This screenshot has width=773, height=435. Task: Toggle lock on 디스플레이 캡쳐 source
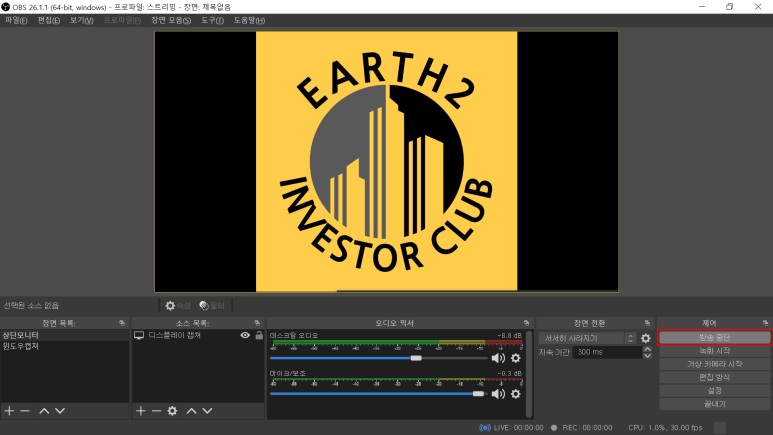point(259,335)
